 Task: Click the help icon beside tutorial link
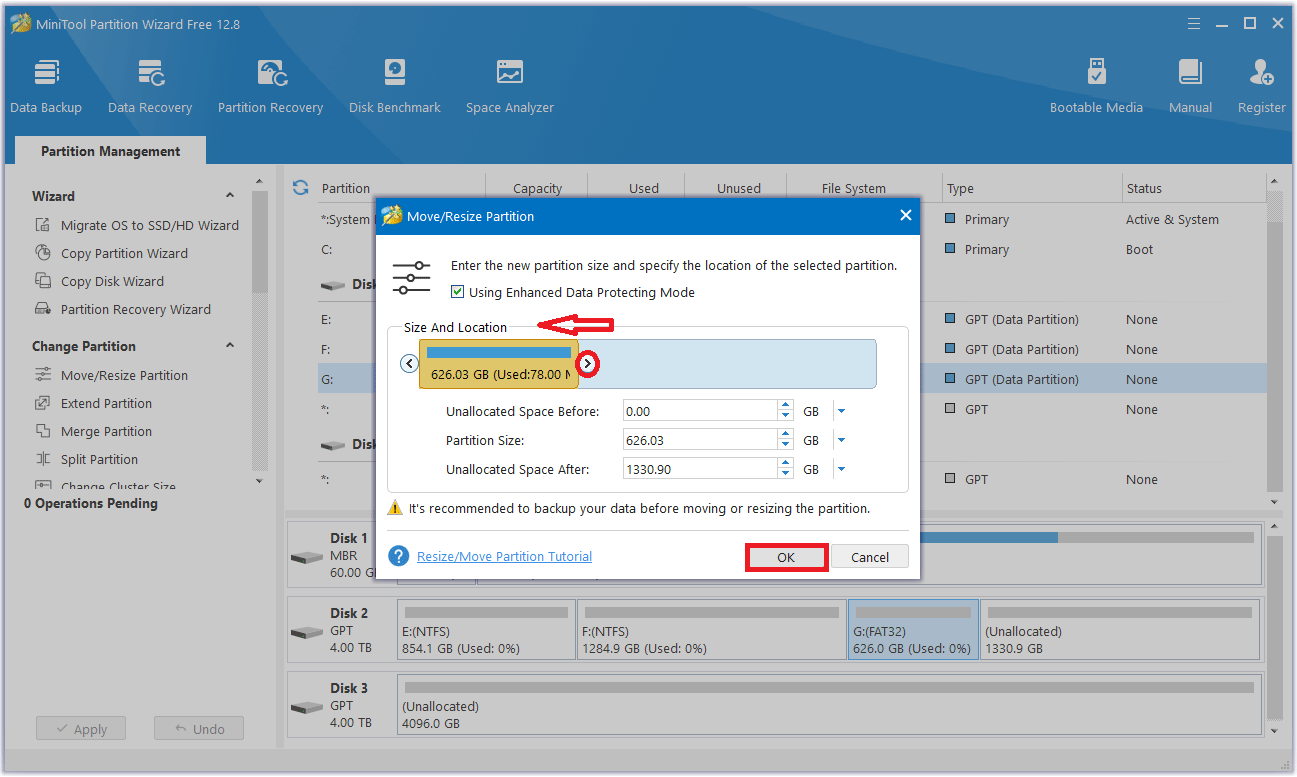(399, 556)
